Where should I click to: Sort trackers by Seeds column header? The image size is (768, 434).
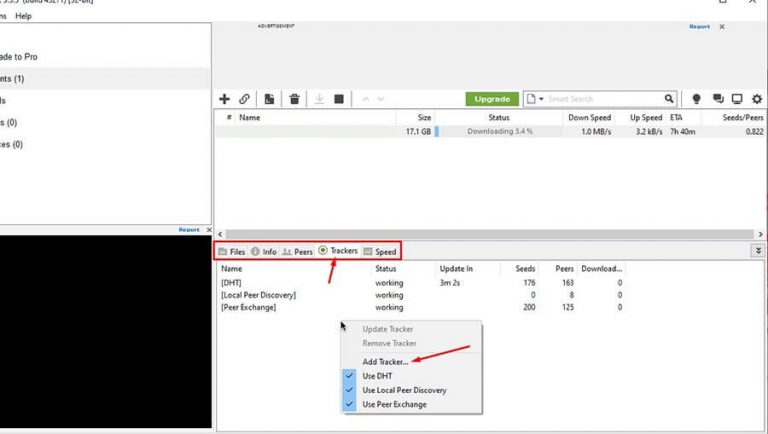[525, 268]
